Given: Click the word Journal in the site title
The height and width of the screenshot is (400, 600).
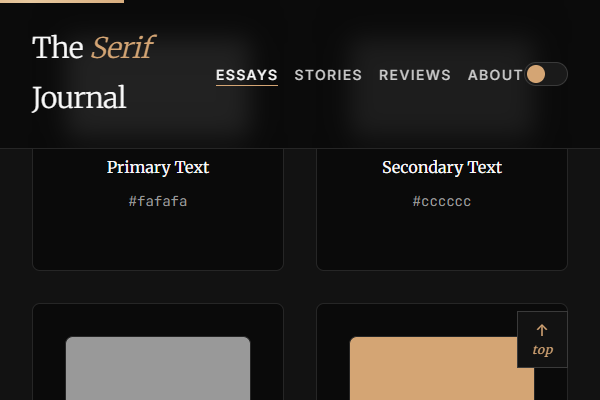Looking at the screenshot, I should [79, 98].
